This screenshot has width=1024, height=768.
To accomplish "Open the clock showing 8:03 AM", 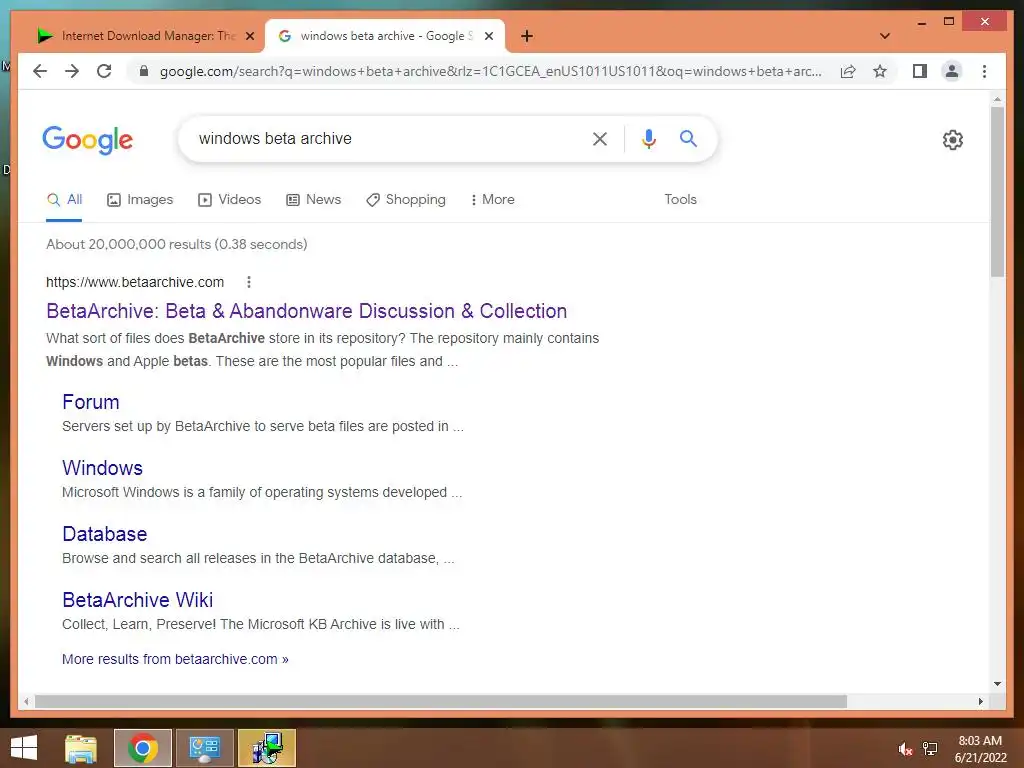I will [x=980, y=749].
